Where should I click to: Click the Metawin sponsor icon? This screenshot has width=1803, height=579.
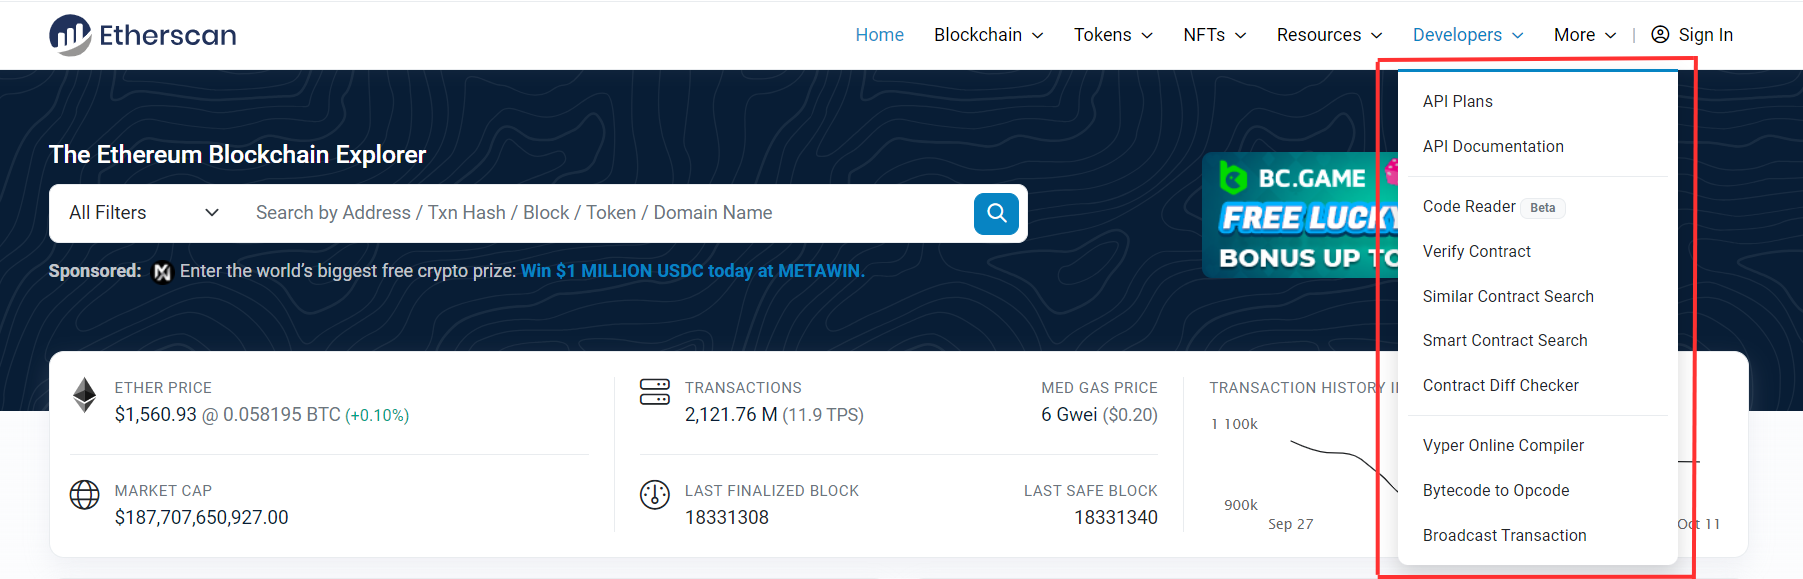click(x=162, y=271)
